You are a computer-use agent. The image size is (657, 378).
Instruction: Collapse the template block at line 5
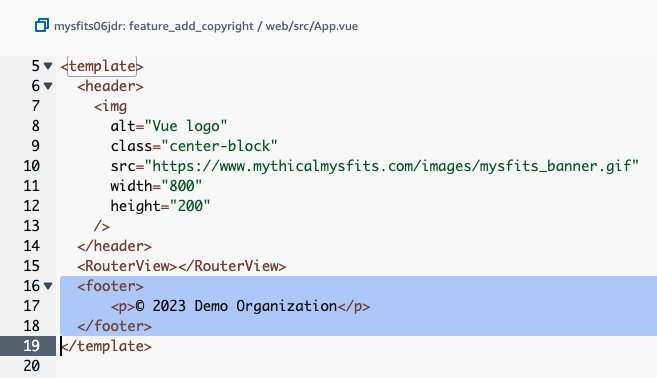48,66
